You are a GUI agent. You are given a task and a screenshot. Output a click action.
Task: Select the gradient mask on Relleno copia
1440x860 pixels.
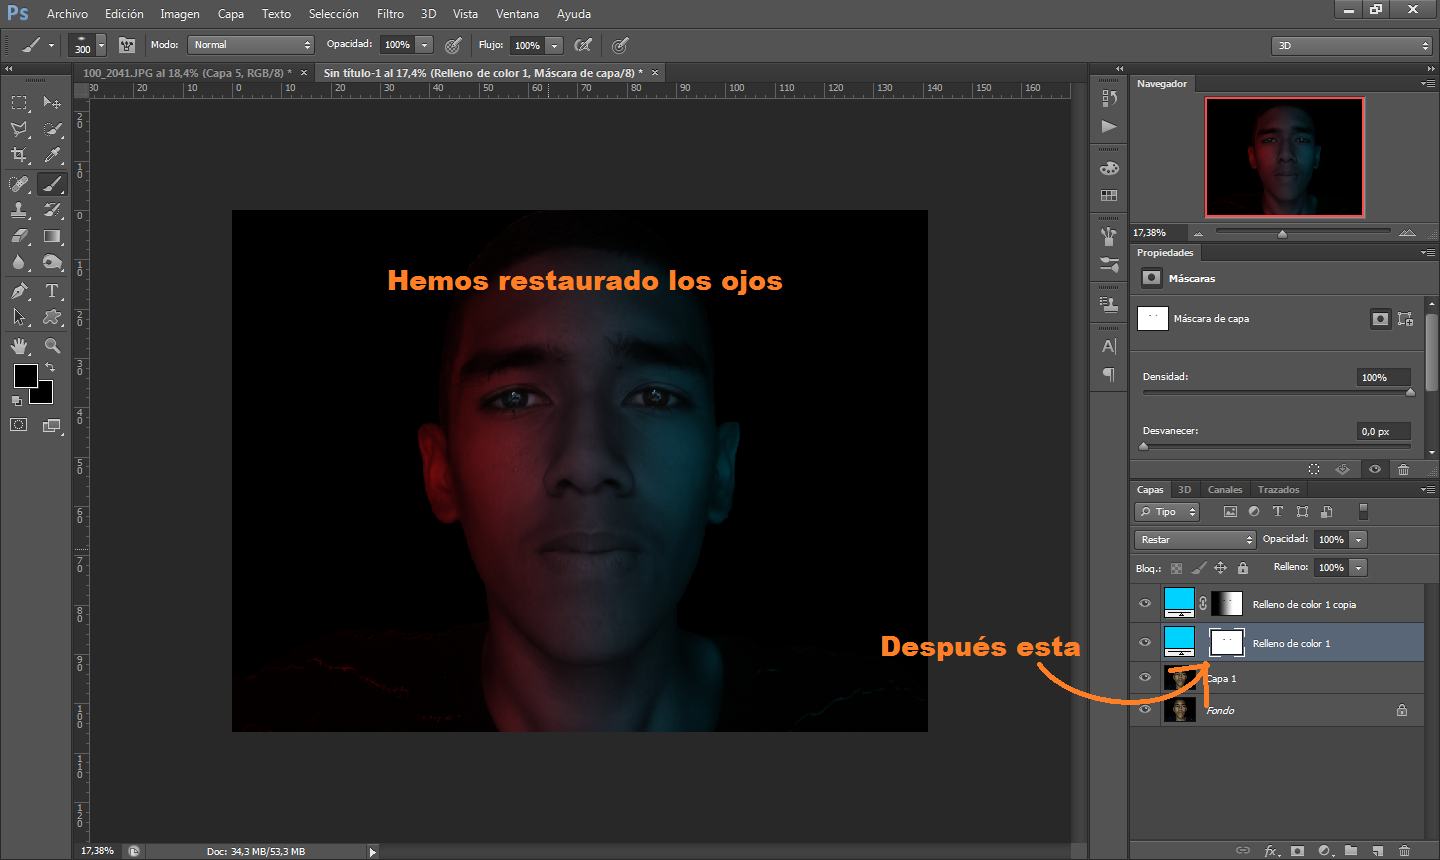point(1227,603)
